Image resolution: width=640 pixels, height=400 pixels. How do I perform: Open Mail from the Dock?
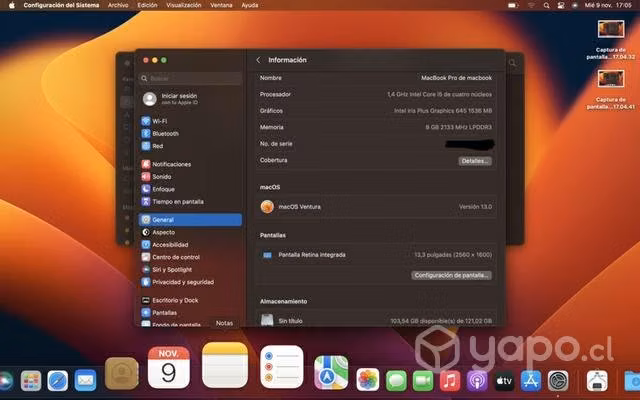tap(85, 381)
